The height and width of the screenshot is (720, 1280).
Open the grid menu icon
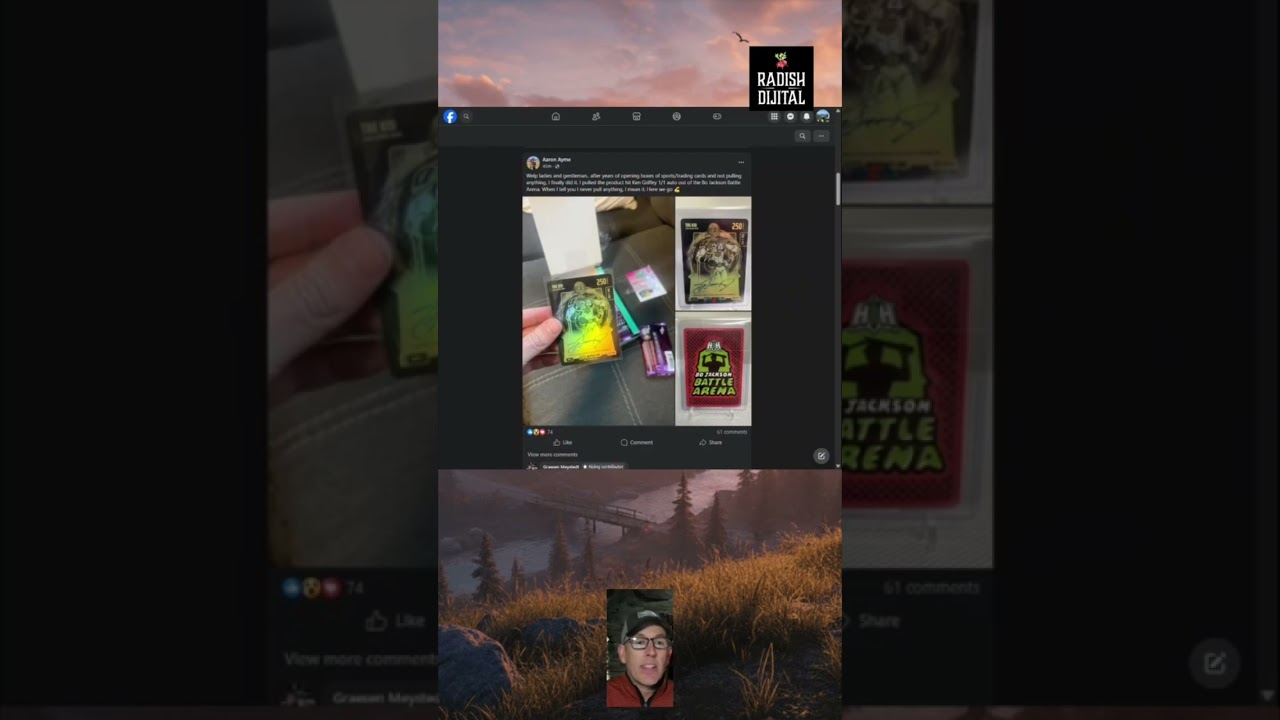point(774,117)
